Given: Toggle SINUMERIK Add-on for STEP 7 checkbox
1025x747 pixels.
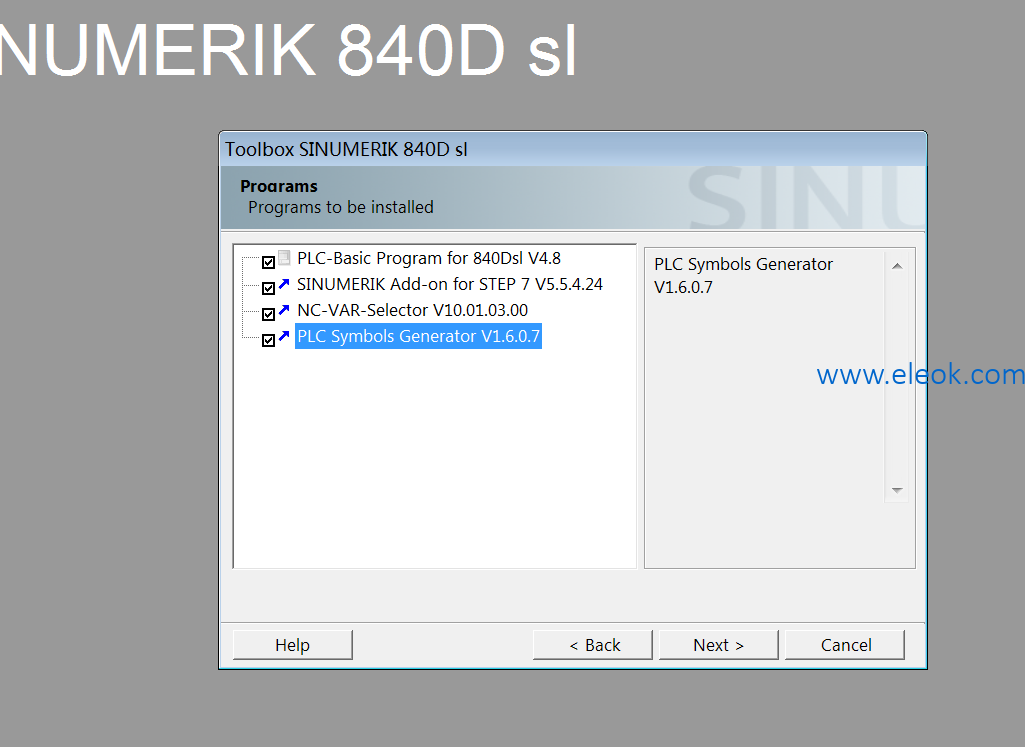Looking at the screenshot, I should pyautogui.click(x=268, y=288).
